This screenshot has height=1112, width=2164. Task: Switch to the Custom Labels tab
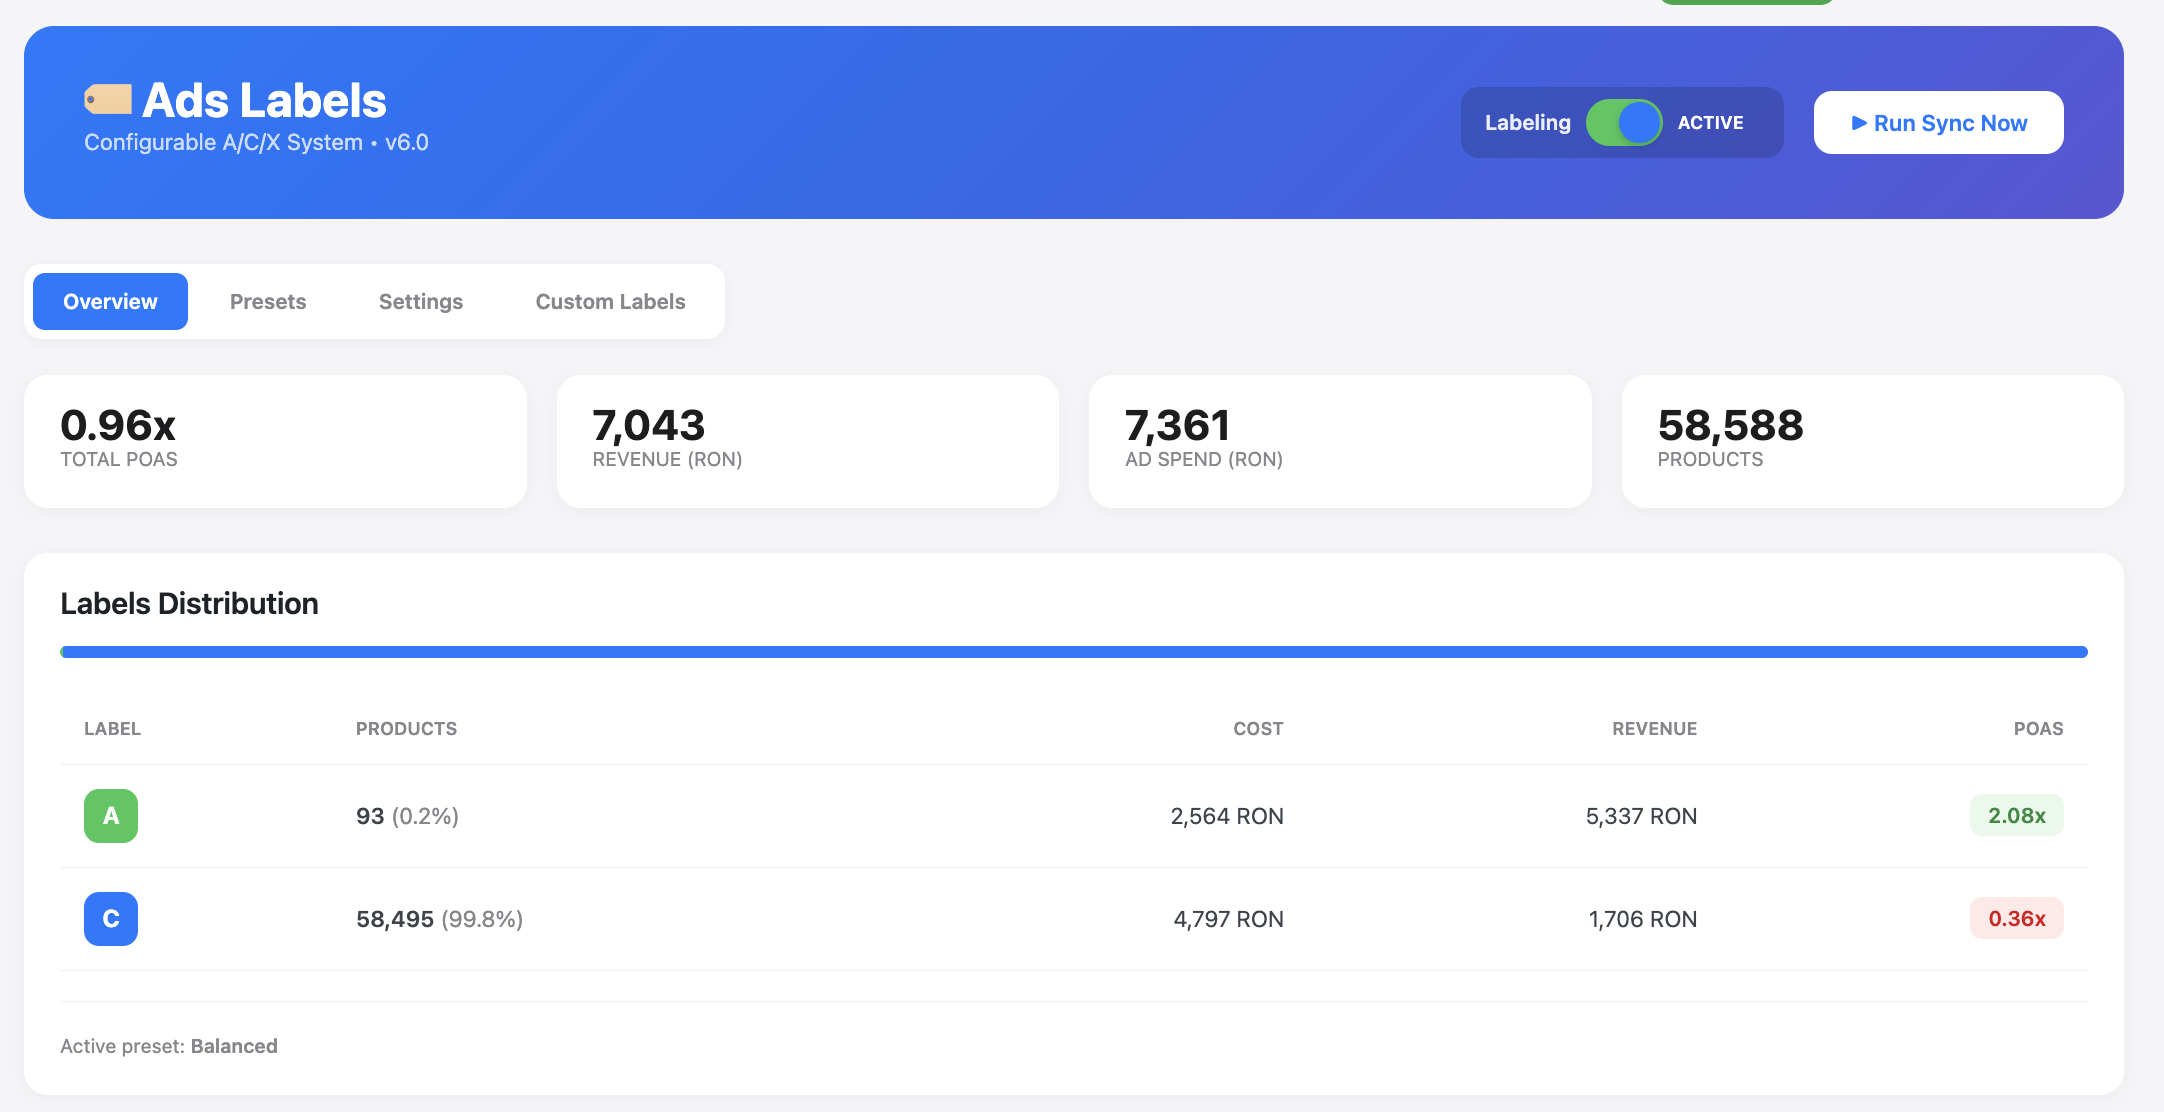610,301
